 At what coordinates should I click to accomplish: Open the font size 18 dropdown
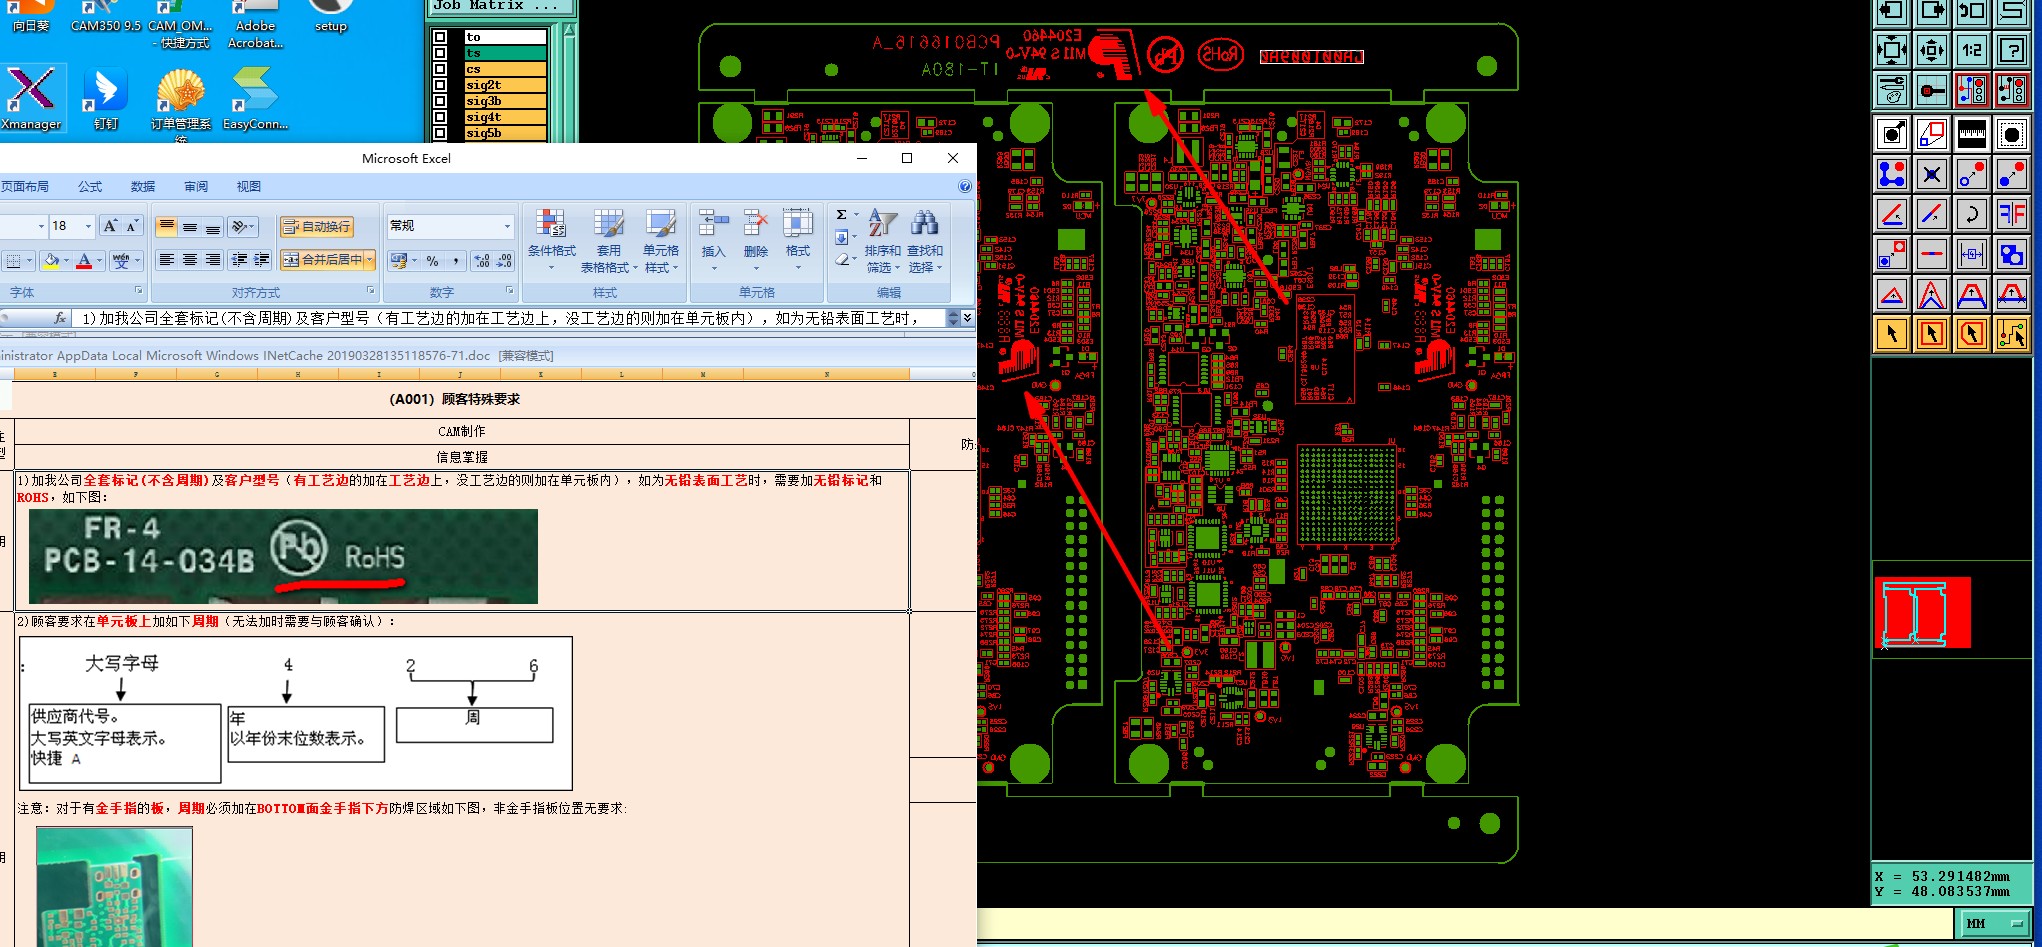[88, 227]
